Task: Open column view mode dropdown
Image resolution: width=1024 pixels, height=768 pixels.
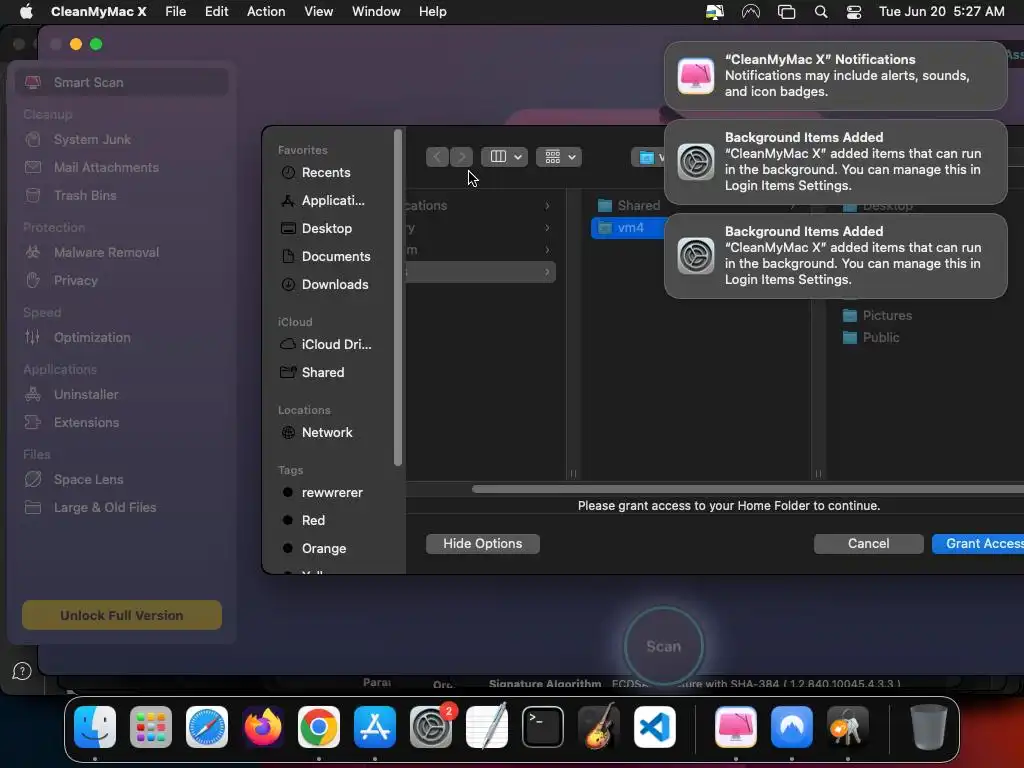Action: pos(504,157)
